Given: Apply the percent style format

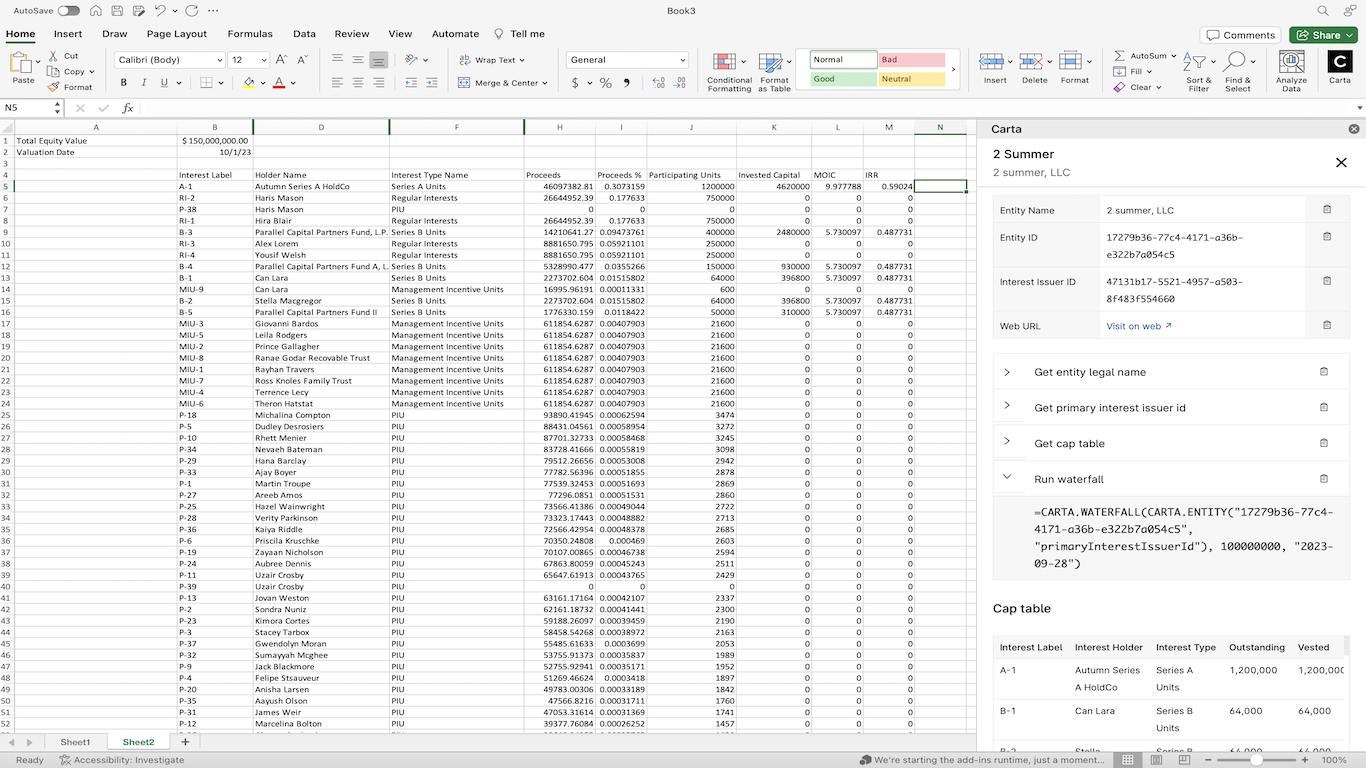Looking at the screenshot, I should pos(605,83).
